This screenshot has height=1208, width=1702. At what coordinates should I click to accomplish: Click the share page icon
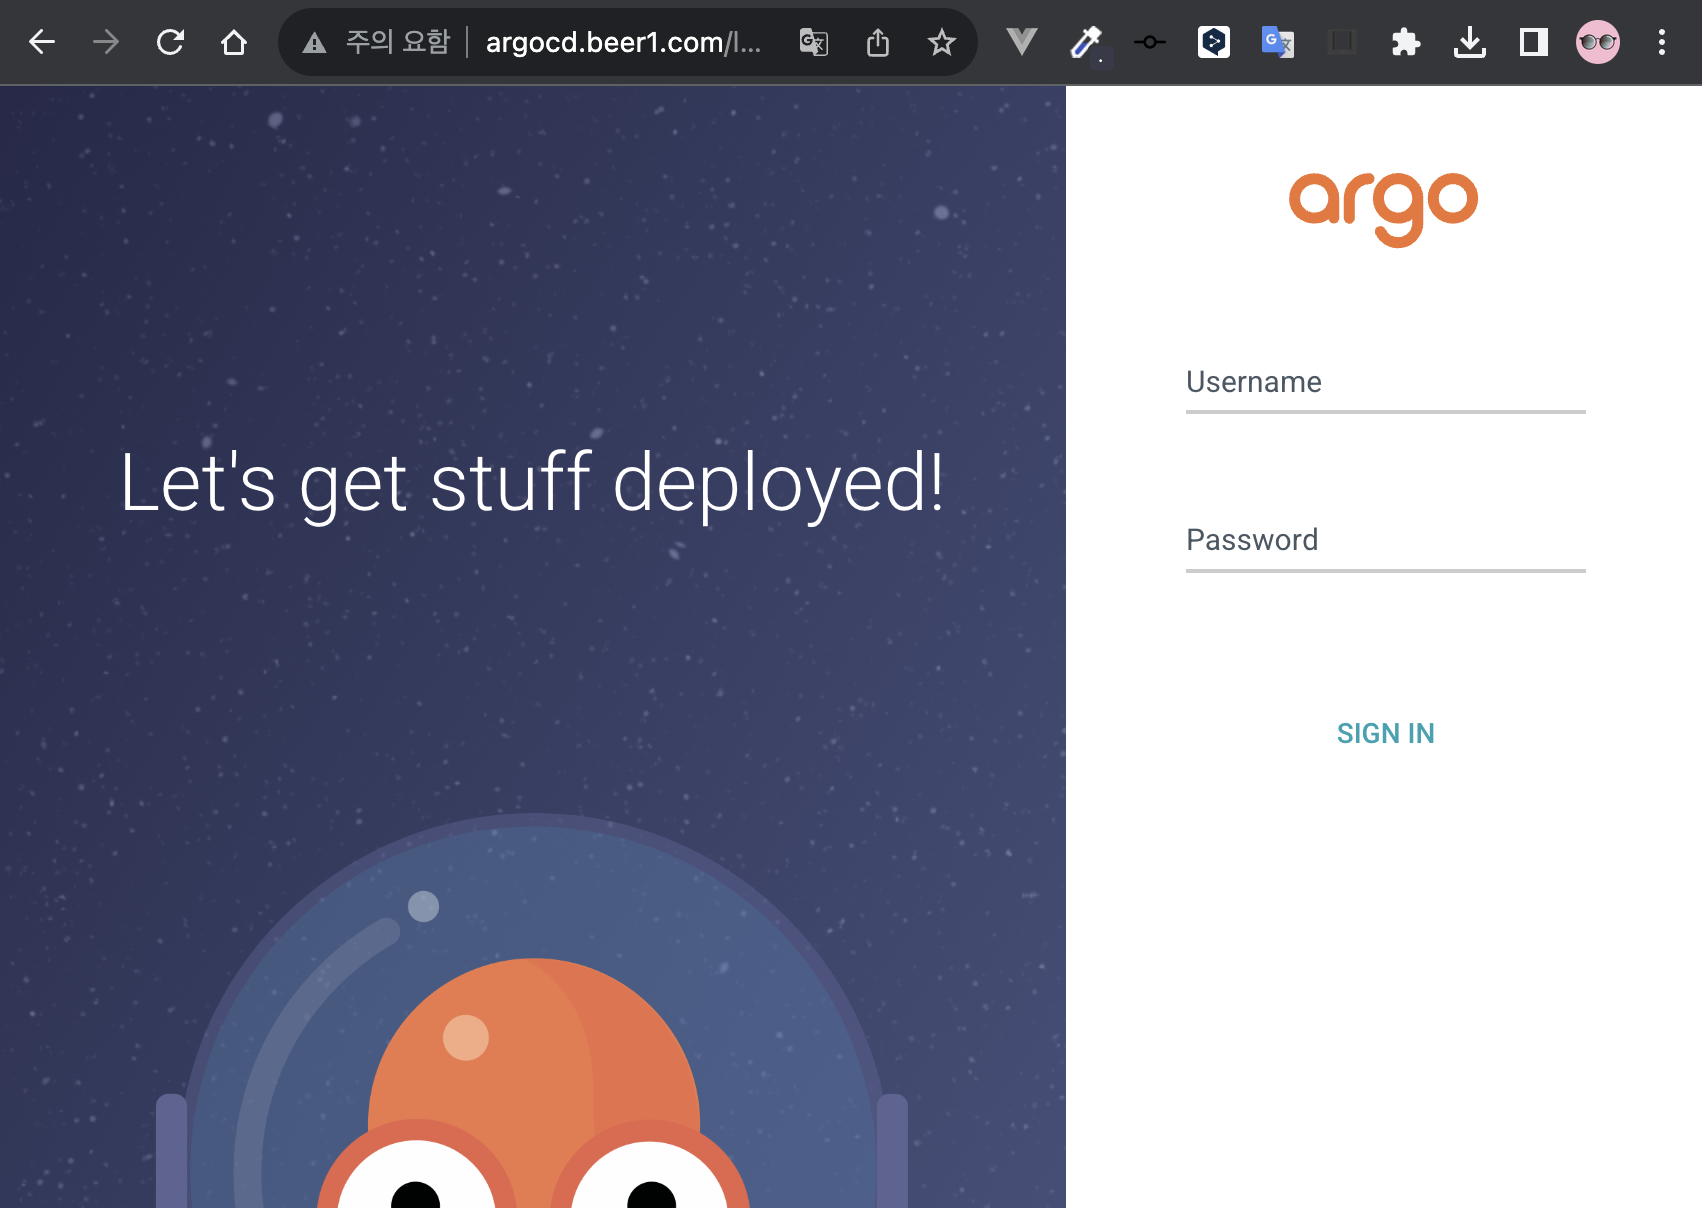coord(878,42)
